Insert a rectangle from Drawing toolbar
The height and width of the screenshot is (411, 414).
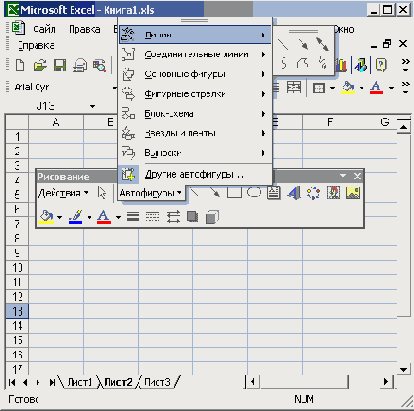click(234, 193)
